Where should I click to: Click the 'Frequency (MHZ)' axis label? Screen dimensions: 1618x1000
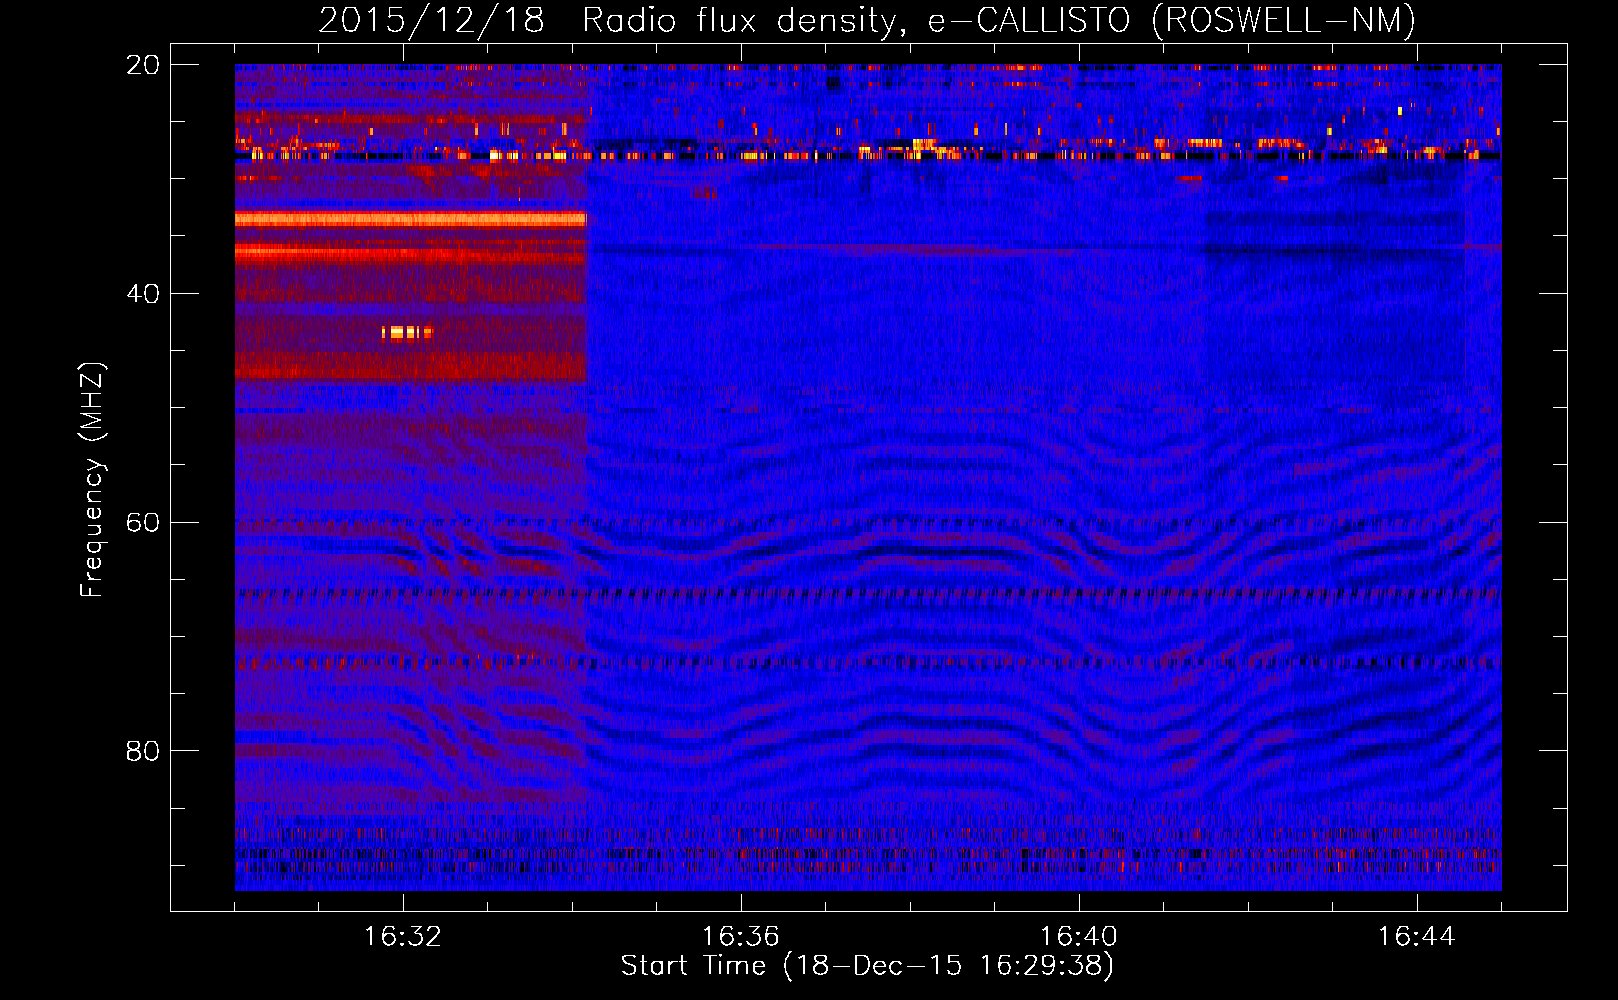click(x=92, y=480)
